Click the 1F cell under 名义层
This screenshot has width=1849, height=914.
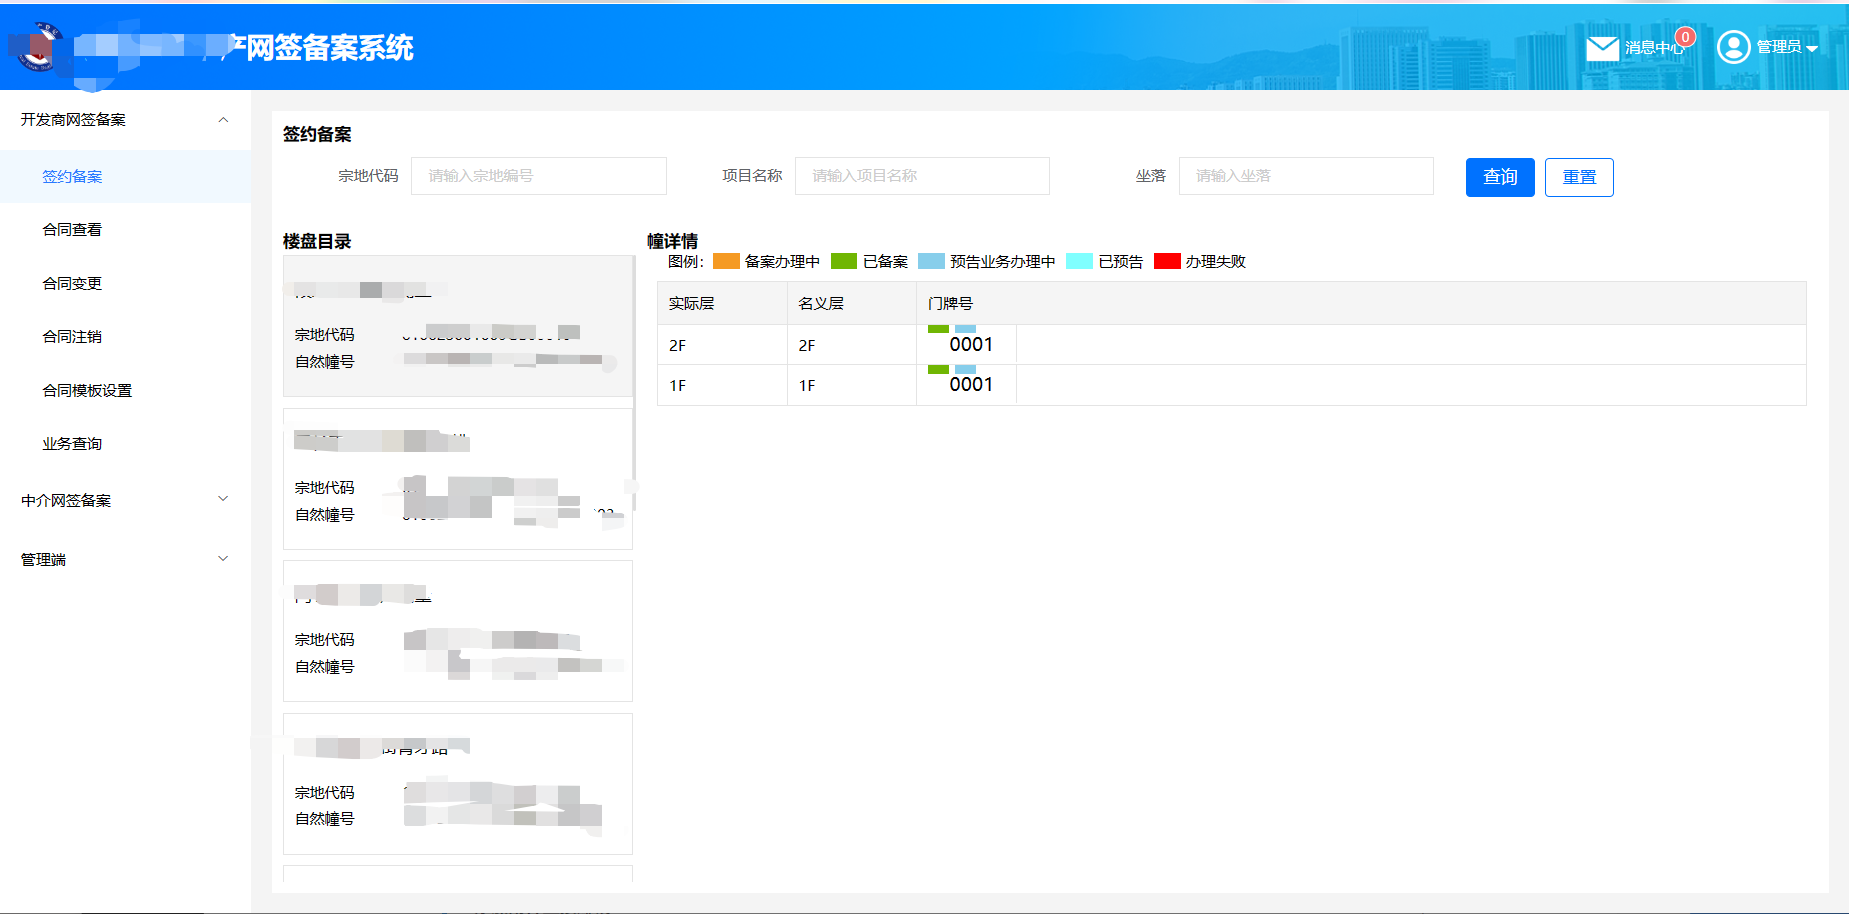pos(852,385)
